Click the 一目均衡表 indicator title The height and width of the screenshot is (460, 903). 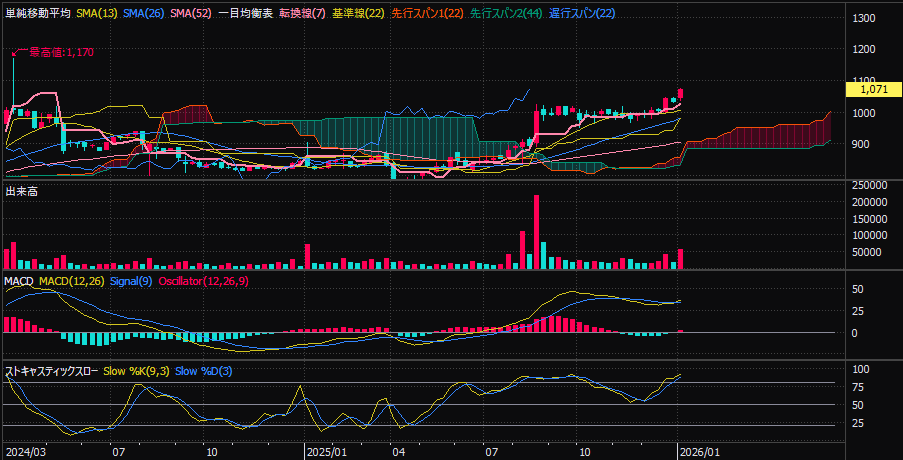(x=245, y=14)
